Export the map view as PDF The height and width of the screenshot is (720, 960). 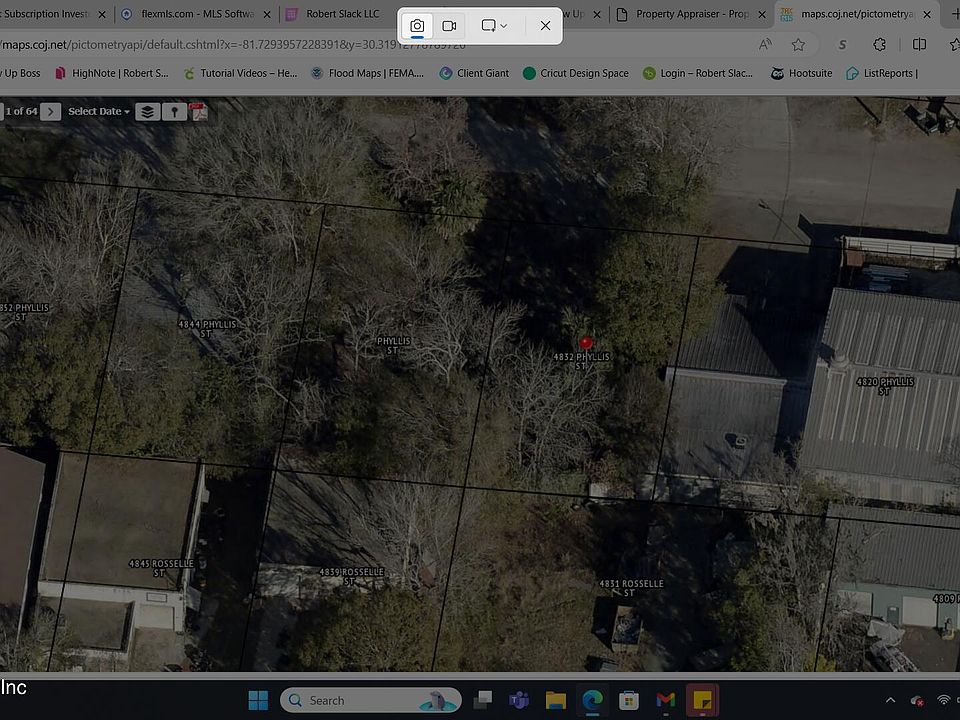(199, 112)
